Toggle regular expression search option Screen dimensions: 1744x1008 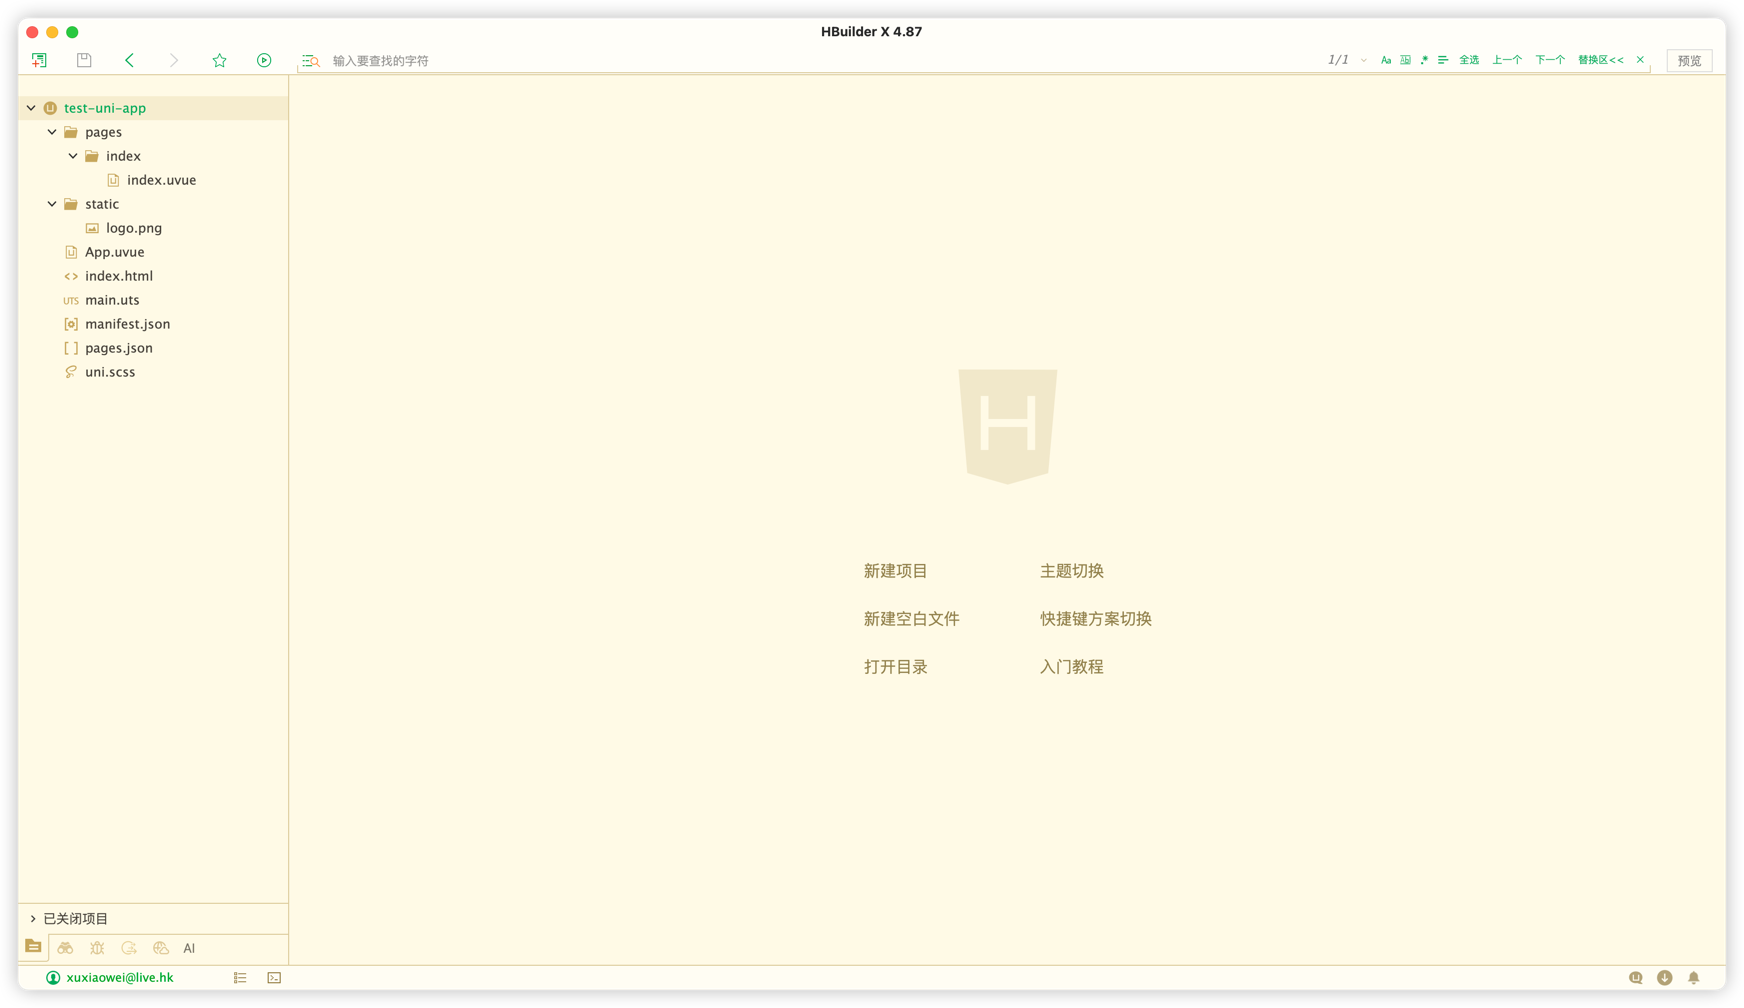click(x=1424, y=60)
